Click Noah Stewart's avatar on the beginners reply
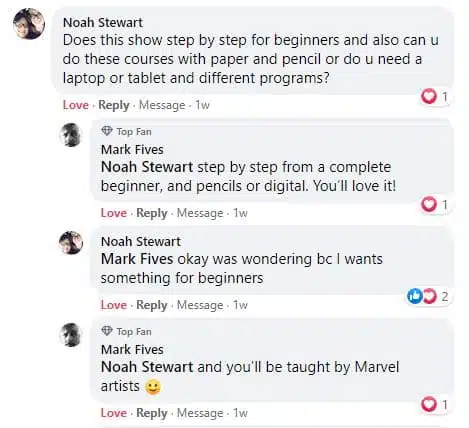 [71, 243]
